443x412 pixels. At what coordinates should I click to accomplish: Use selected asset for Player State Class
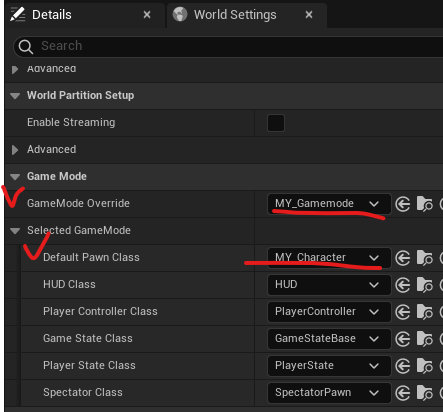pos(403,366)
